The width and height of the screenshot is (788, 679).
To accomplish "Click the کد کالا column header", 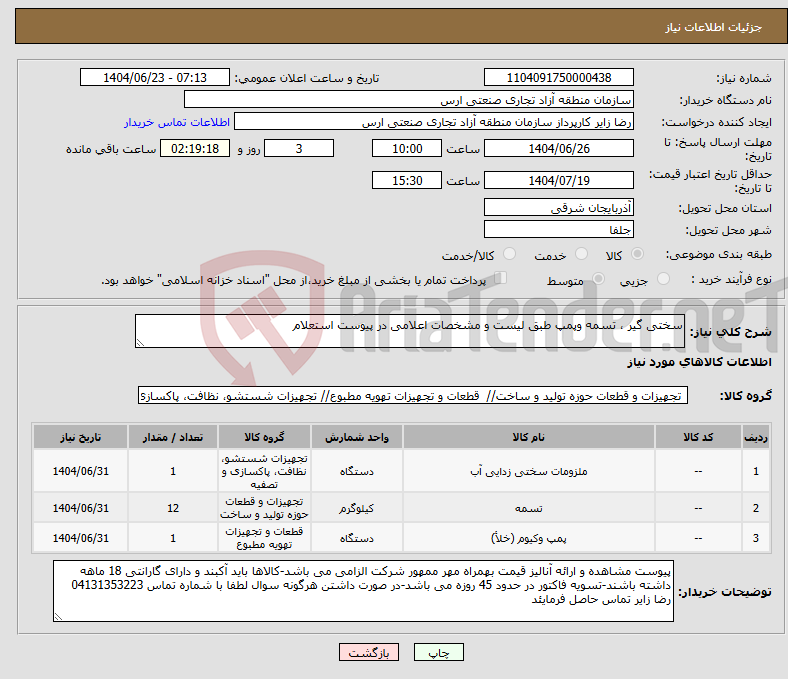I will tap(698, 437).
